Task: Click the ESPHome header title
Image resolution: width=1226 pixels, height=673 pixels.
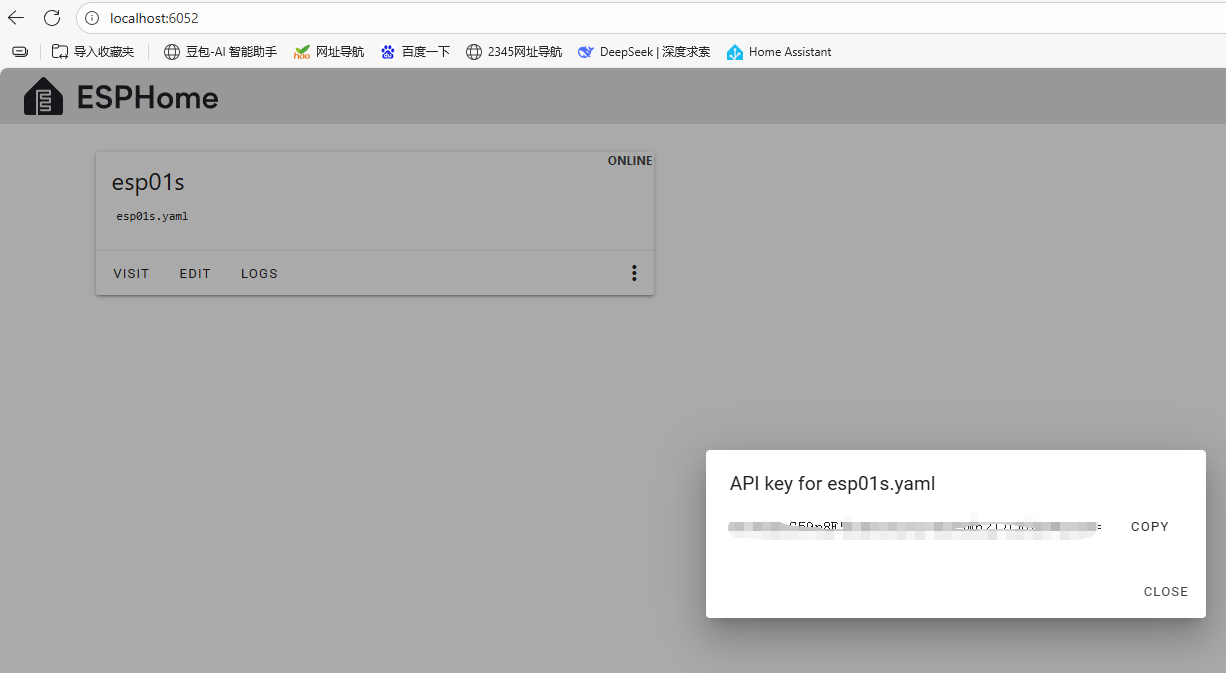Action: coord(147,98)
